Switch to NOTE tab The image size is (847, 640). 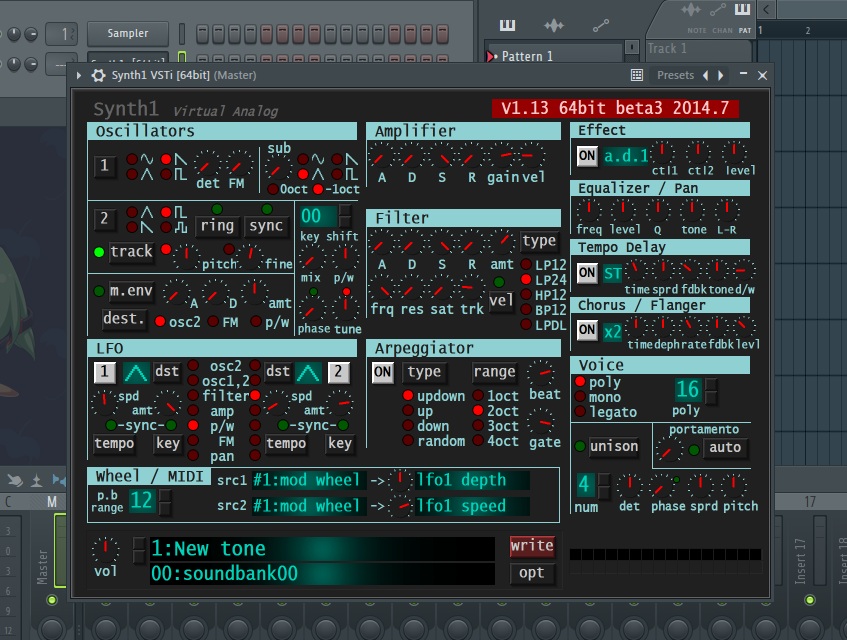(697, 30)
